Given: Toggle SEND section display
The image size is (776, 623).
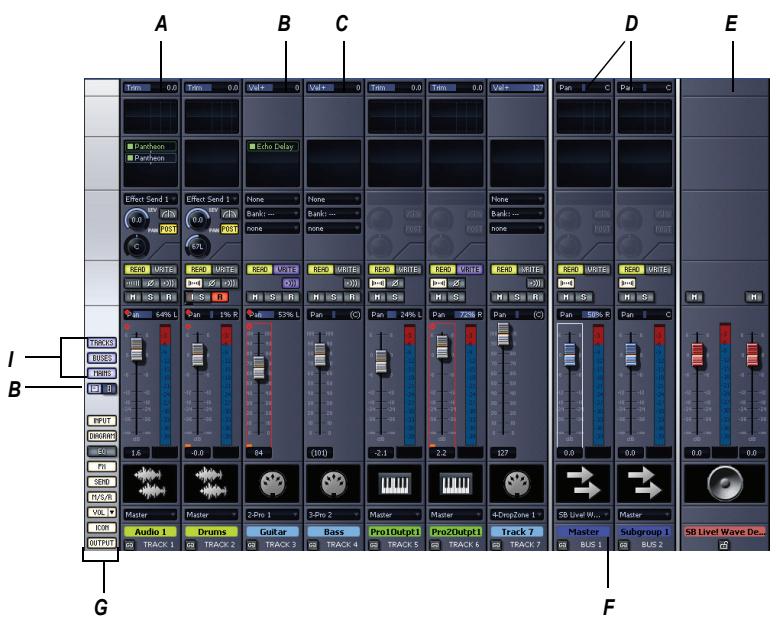Looking at the screenshot, I should tap(102, 482).
